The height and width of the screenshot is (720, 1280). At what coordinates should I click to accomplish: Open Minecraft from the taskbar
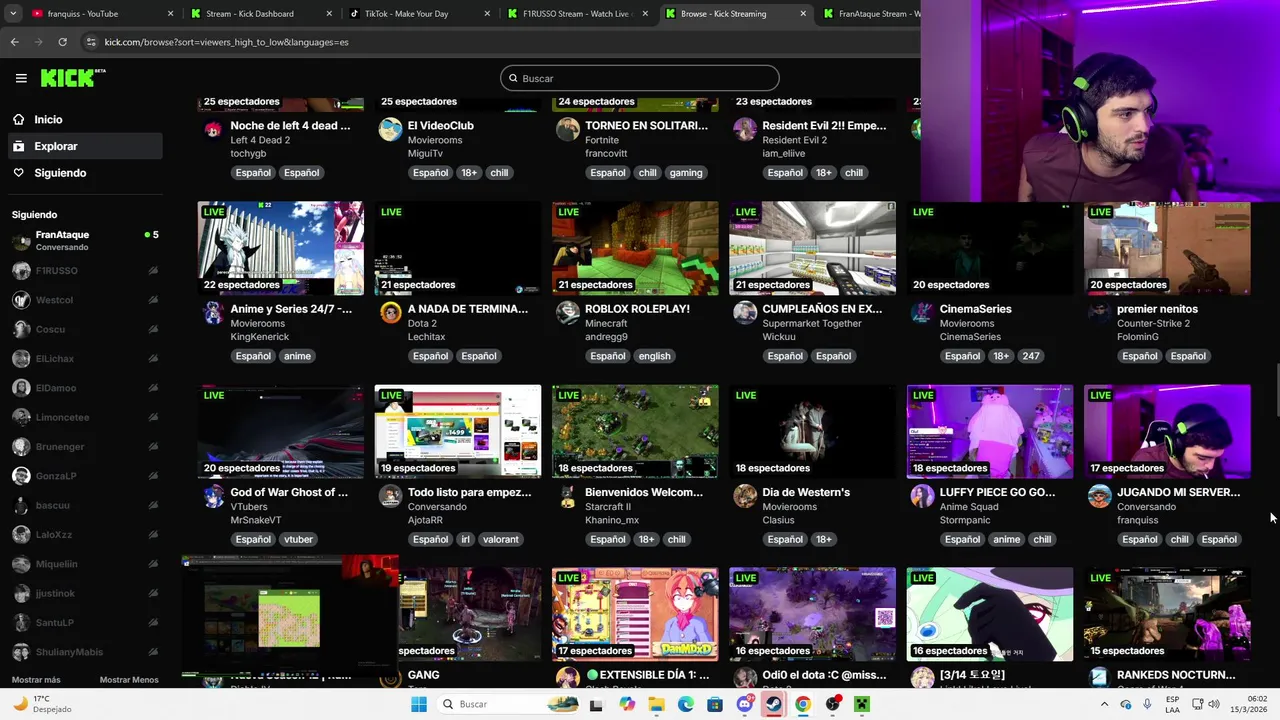(861, 704)
